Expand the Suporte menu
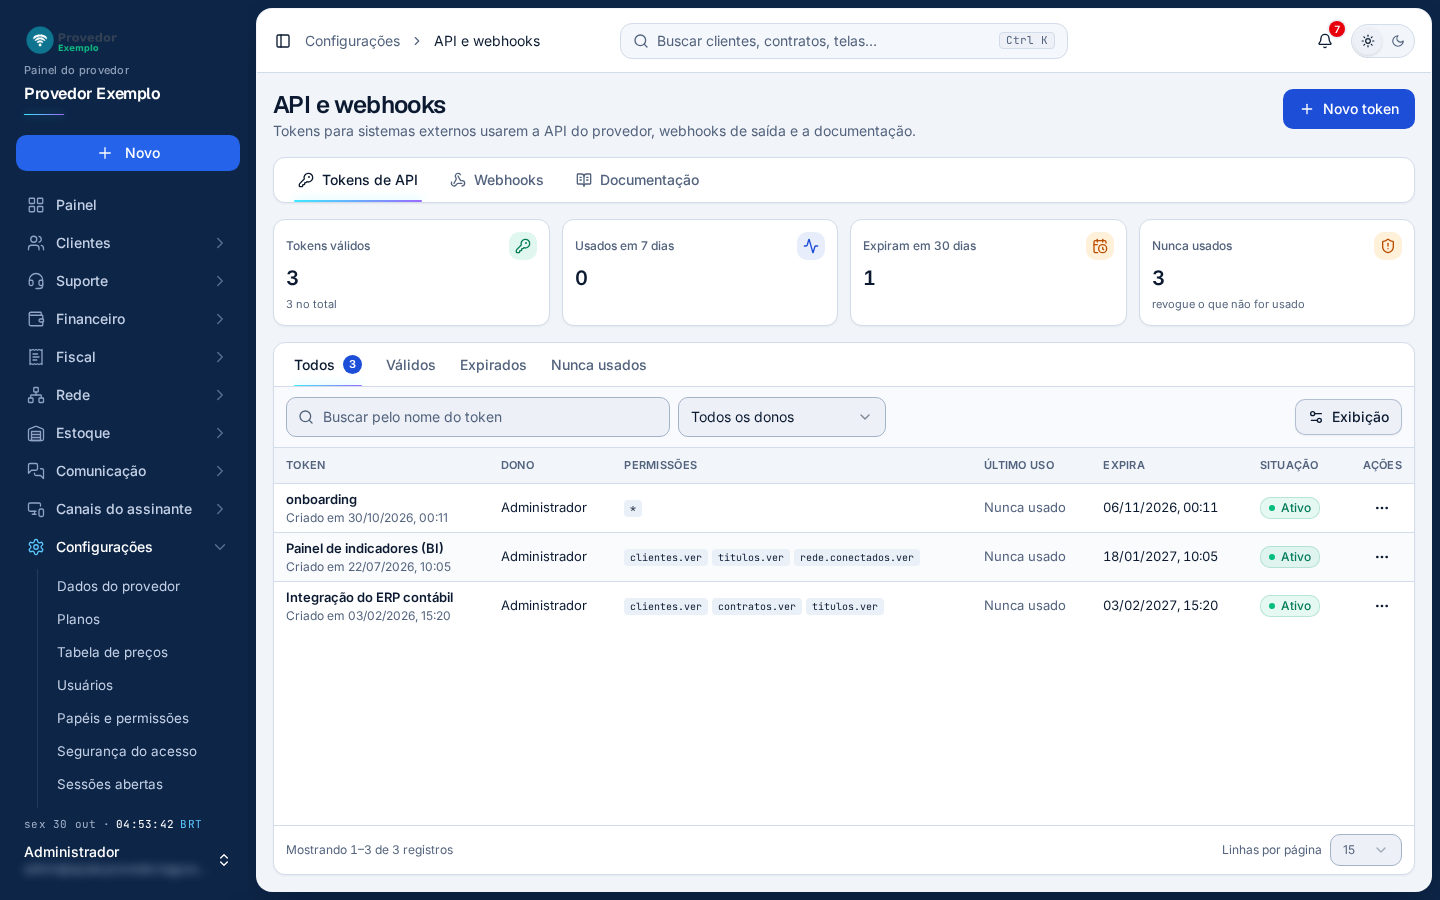This screenshot has height=900, width=1440. pos(128,281)
